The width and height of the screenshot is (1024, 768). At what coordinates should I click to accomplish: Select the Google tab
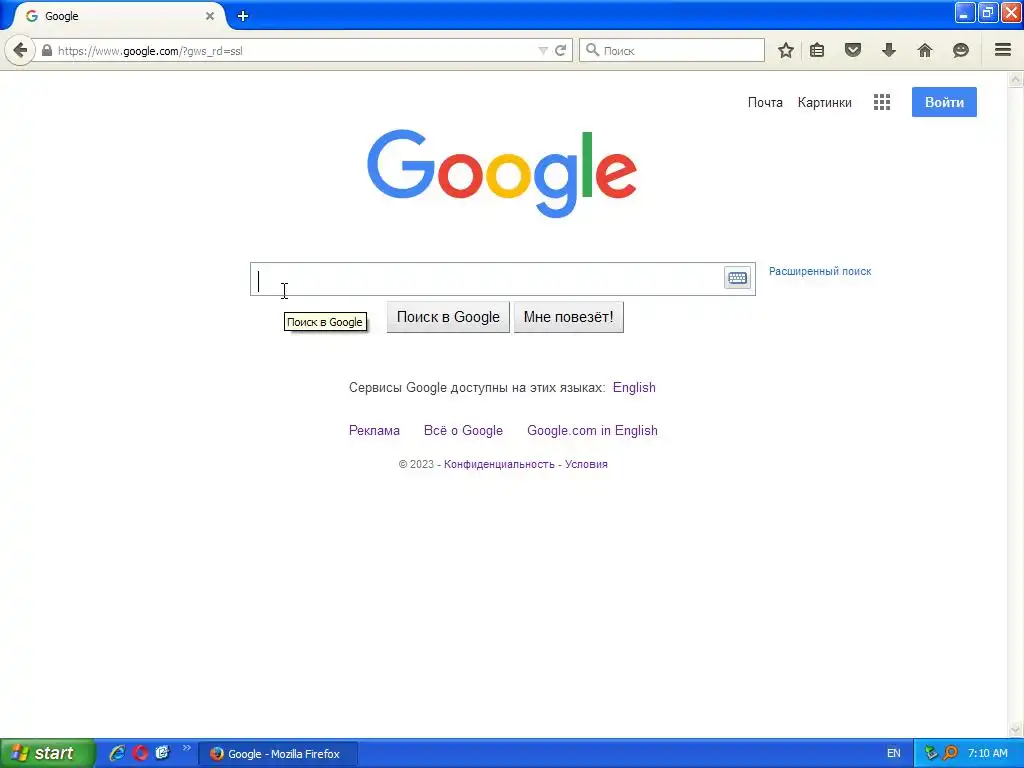tap(118, 16)
